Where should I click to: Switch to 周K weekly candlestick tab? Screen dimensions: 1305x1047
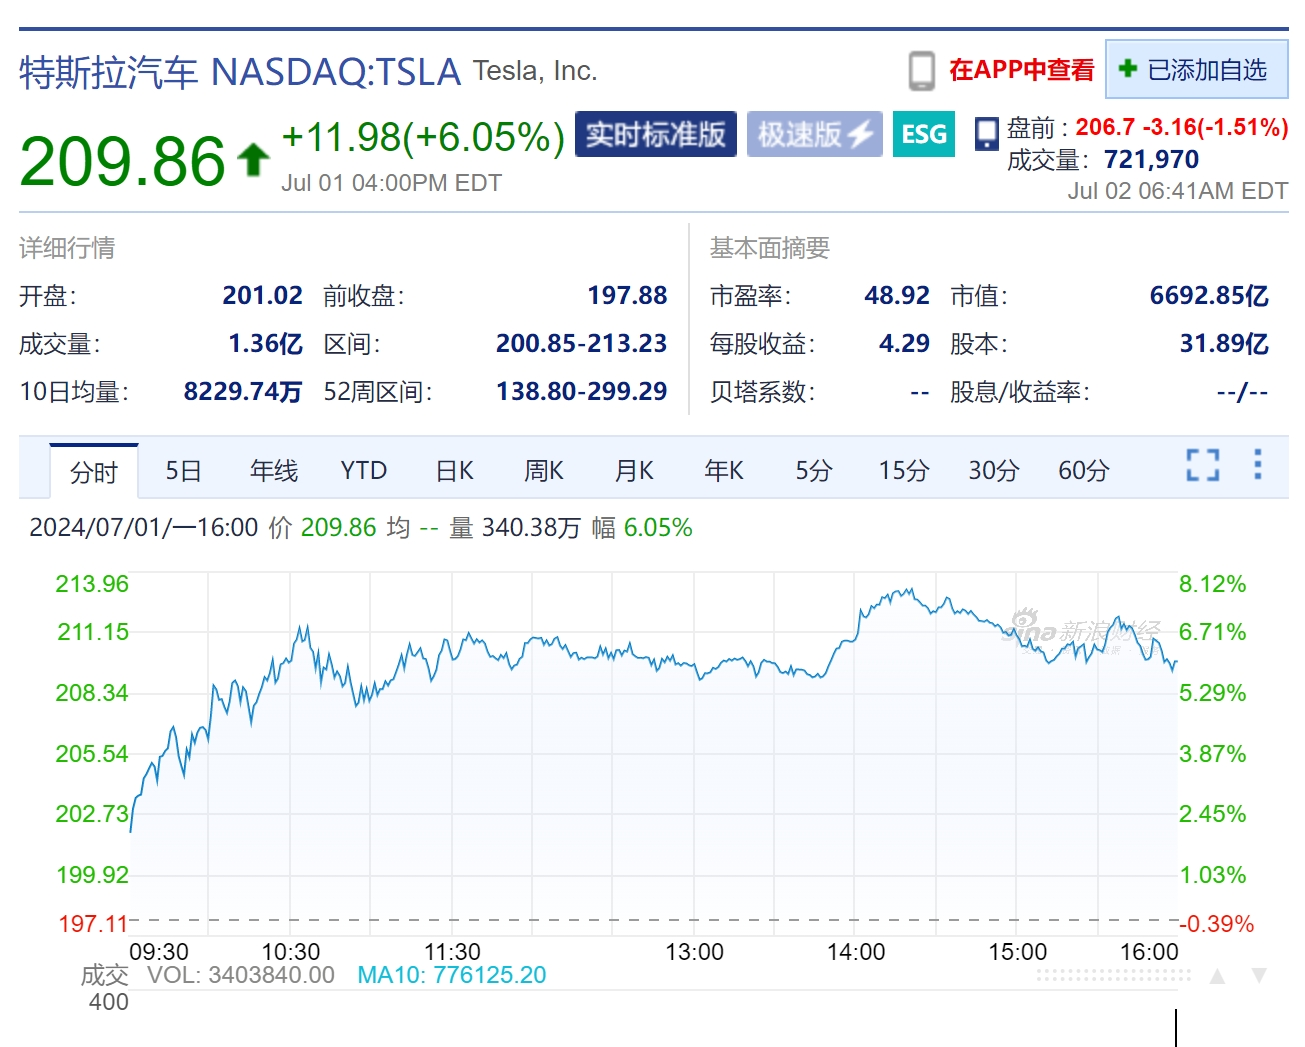pyautogui.click(x=544, y=471)
